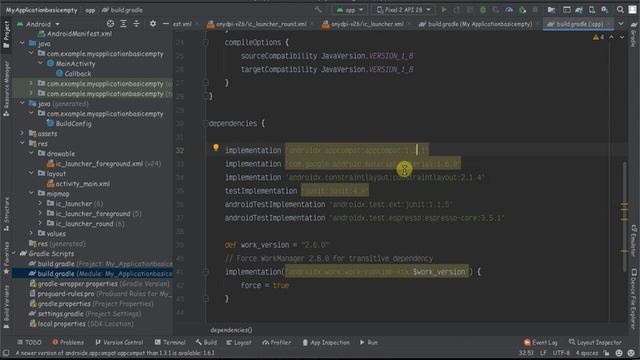The width and height of the screenshot is (640, 360).
Task: Open Project panel settings gear
Action: click(153, 24)
